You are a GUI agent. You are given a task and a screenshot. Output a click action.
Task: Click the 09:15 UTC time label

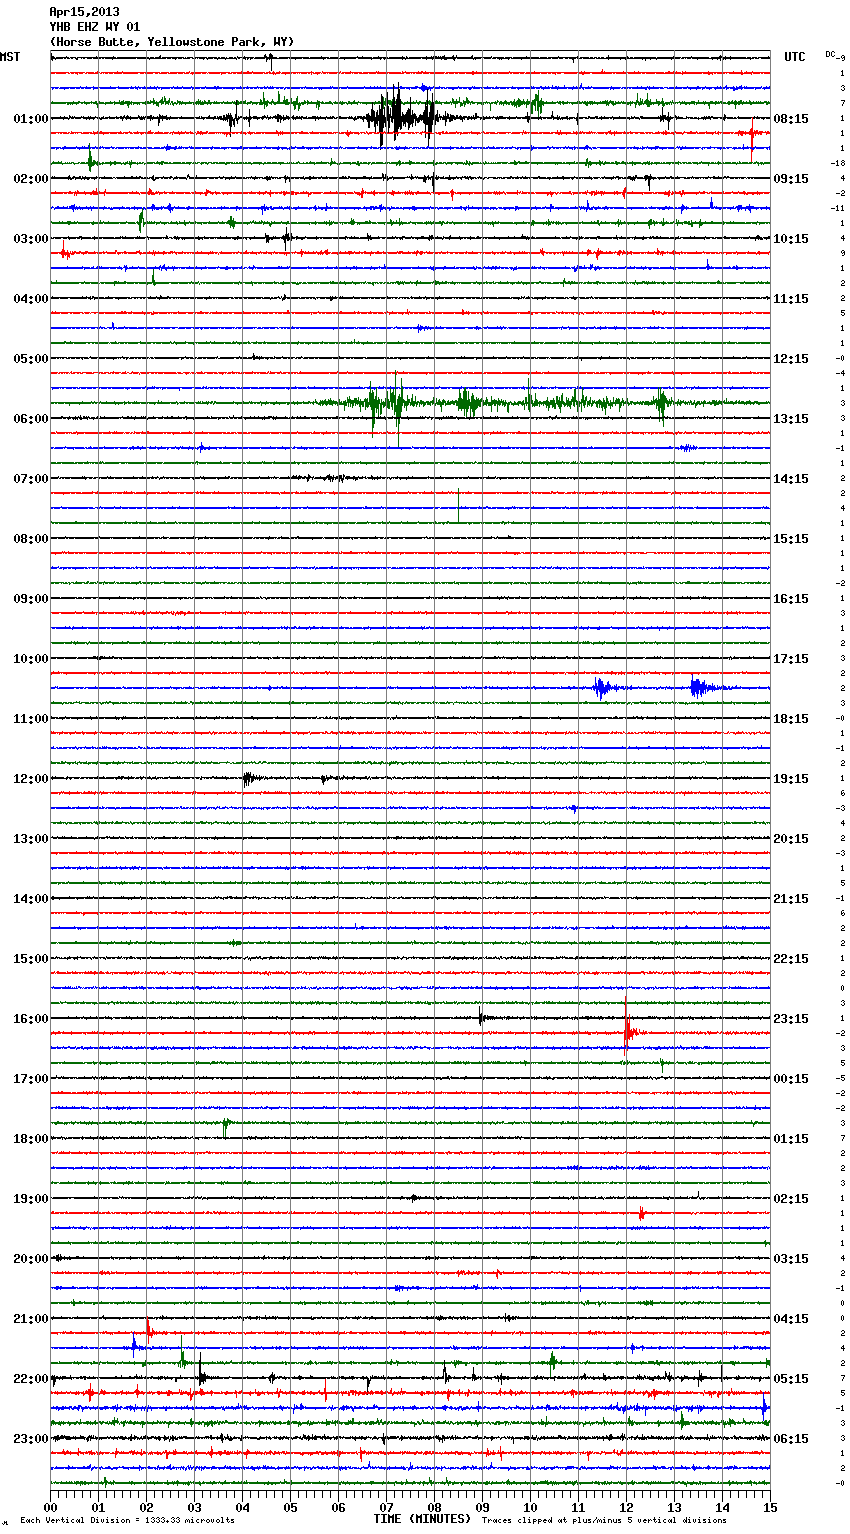tap(791, 179)
